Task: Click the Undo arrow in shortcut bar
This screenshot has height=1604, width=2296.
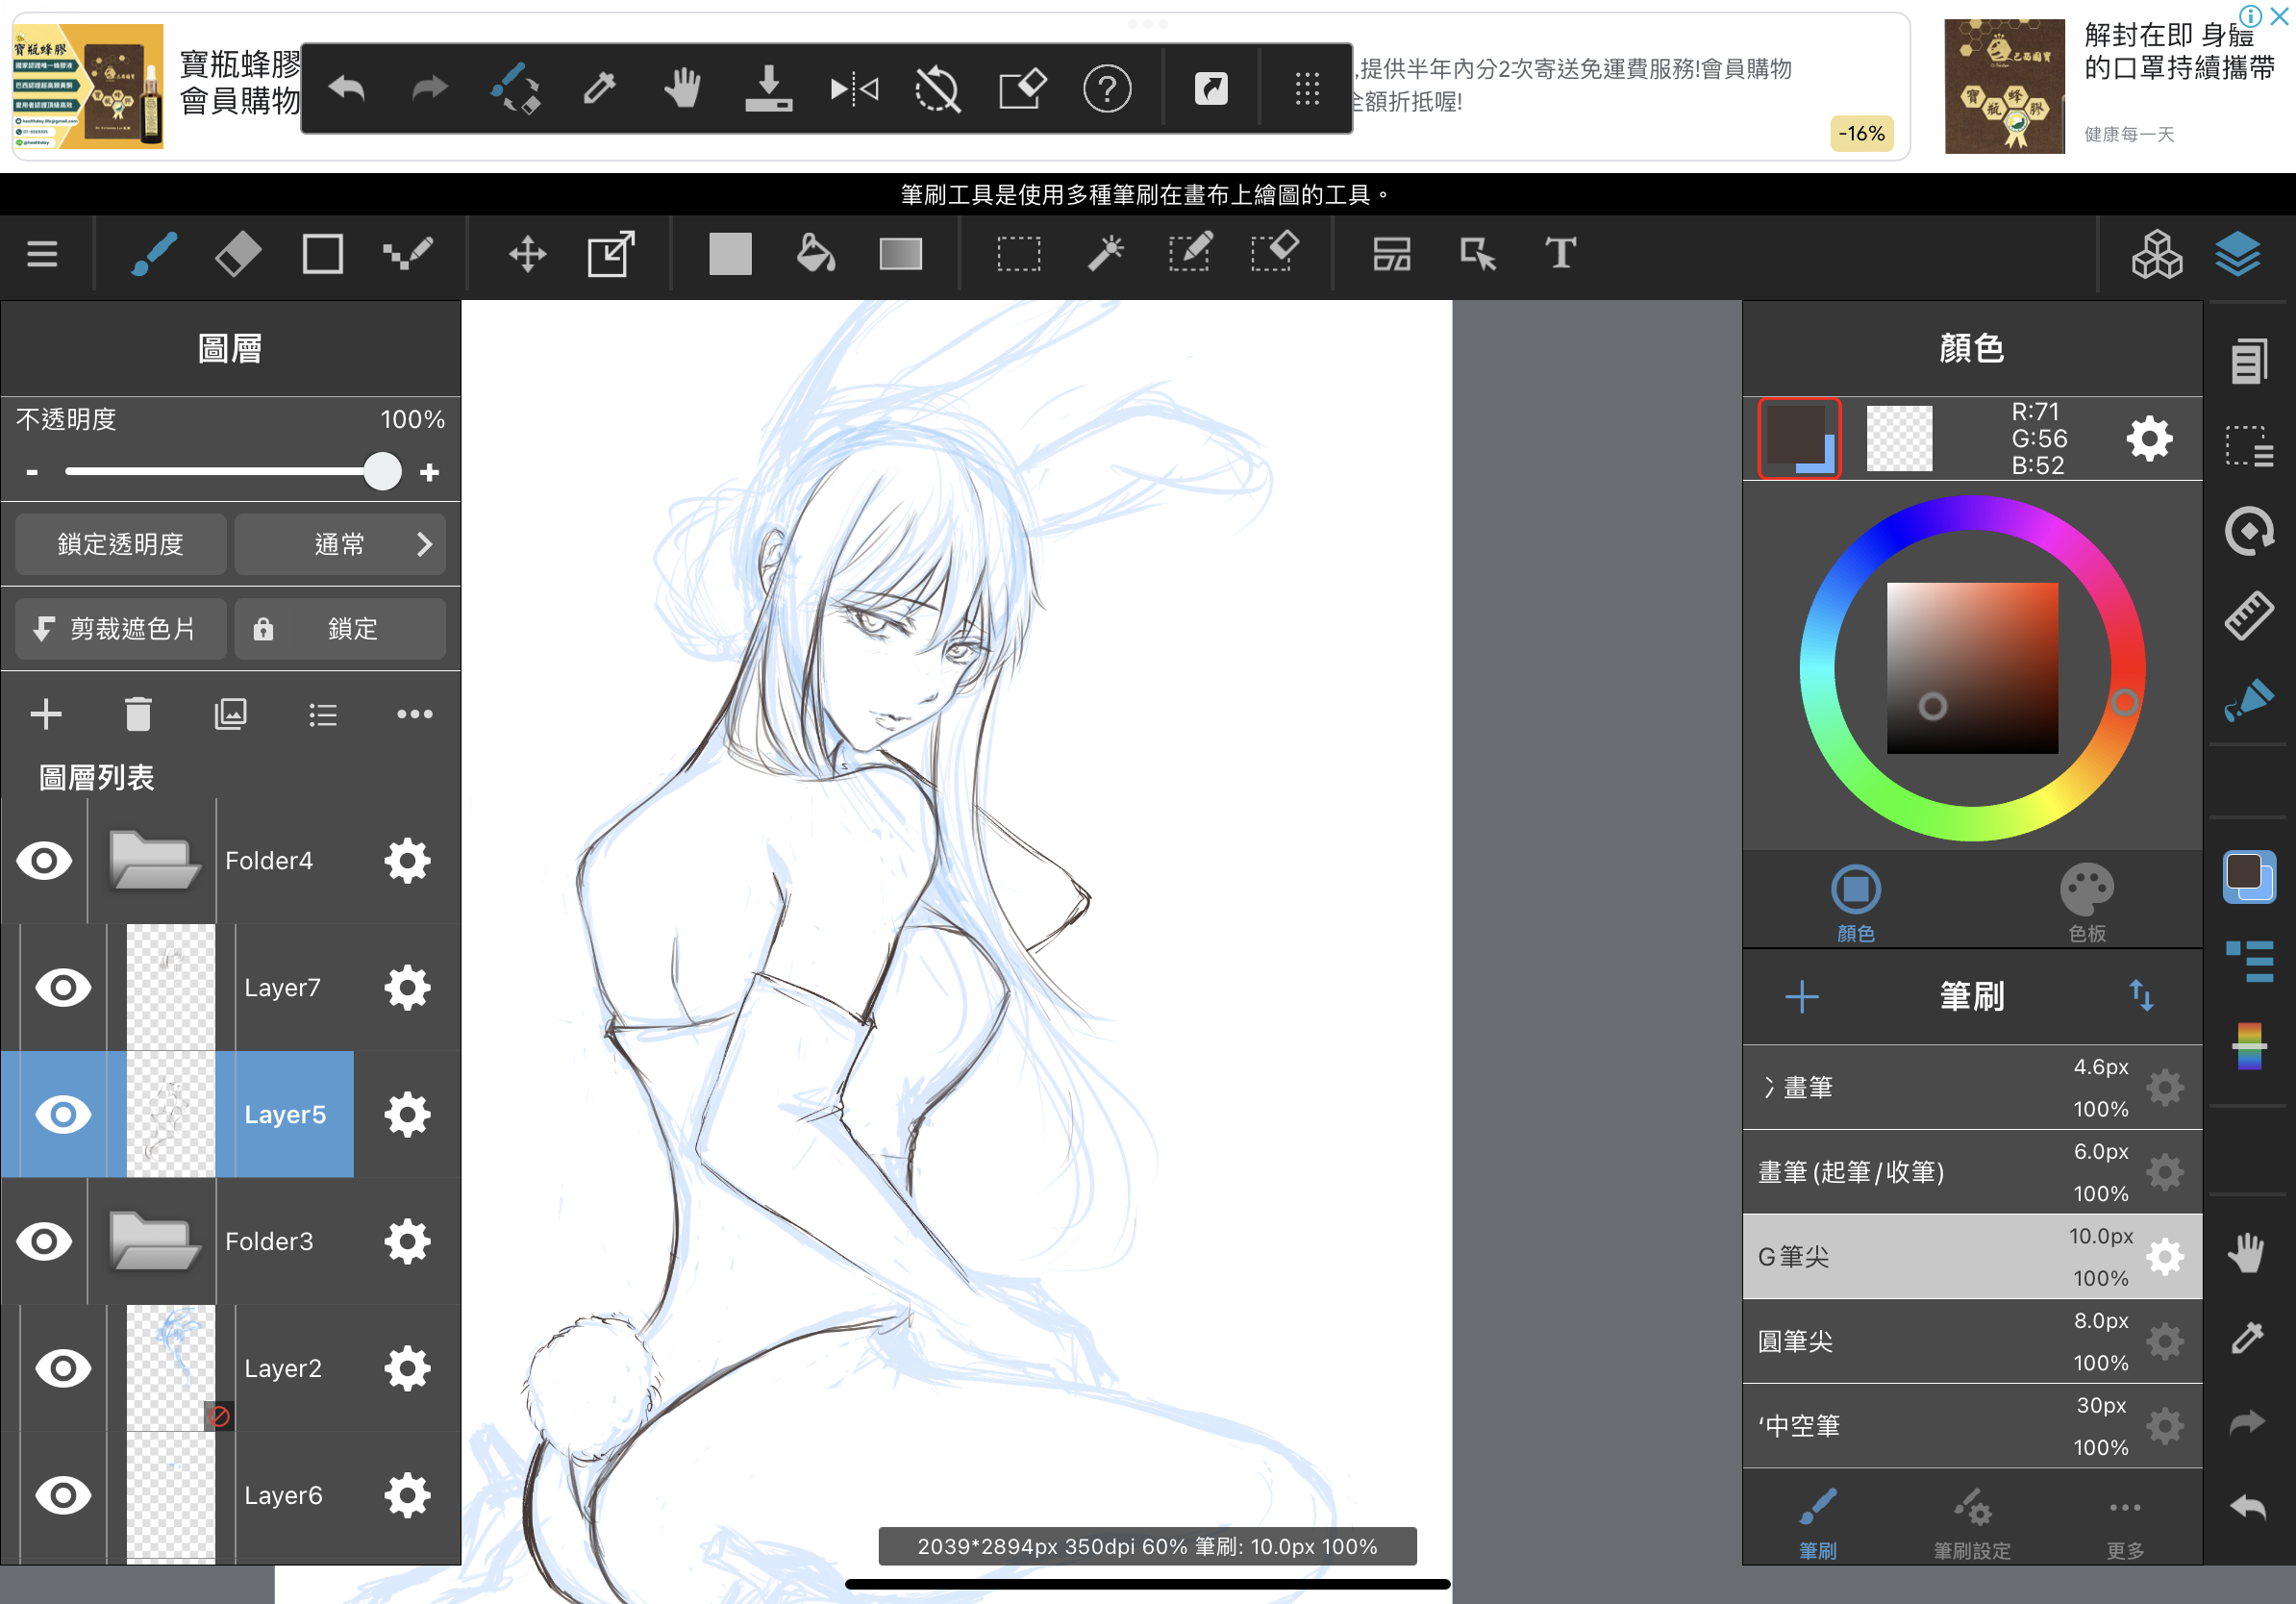Action: 347,89
